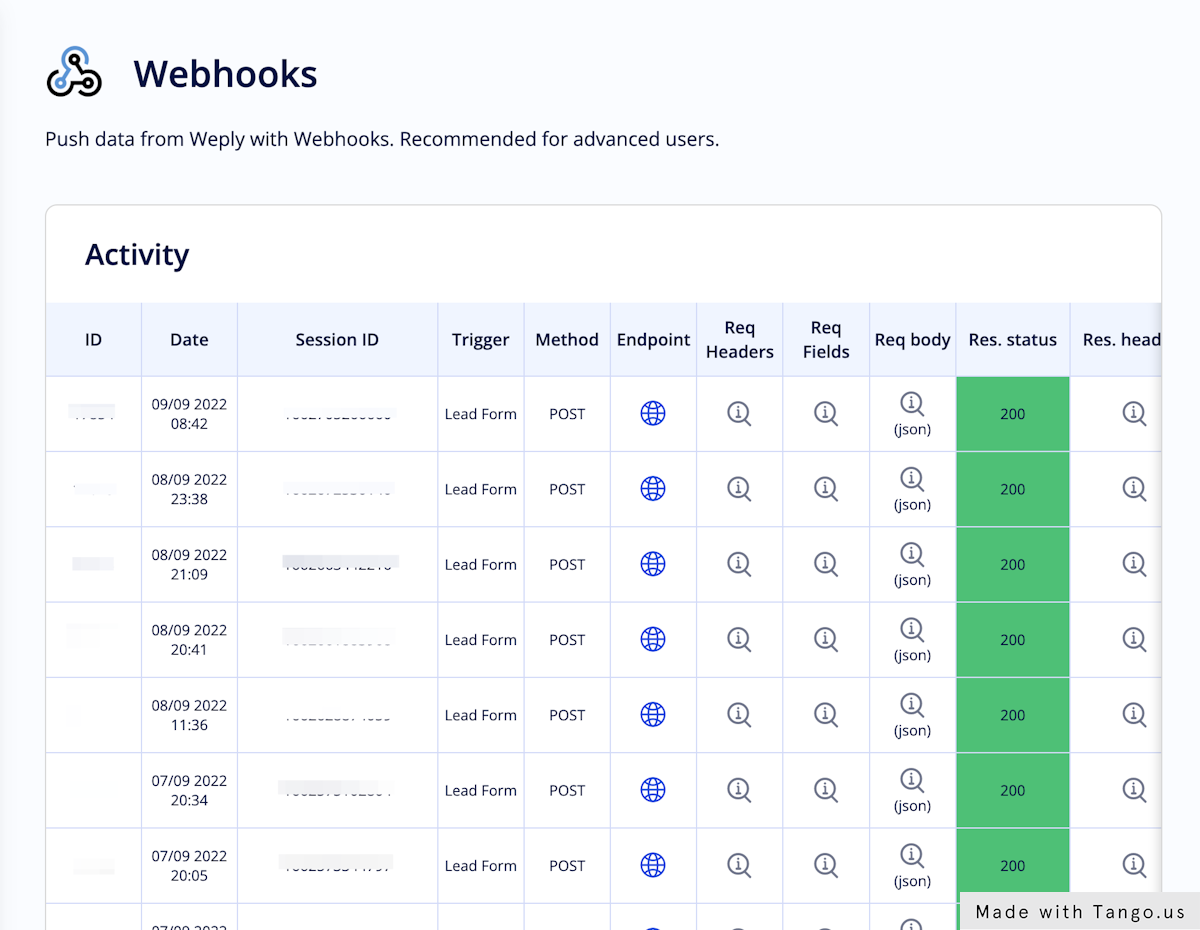Open Endpoint globe for 07/09 2022 20:05 row
The image size is (1200, 930).
point(653,865)
